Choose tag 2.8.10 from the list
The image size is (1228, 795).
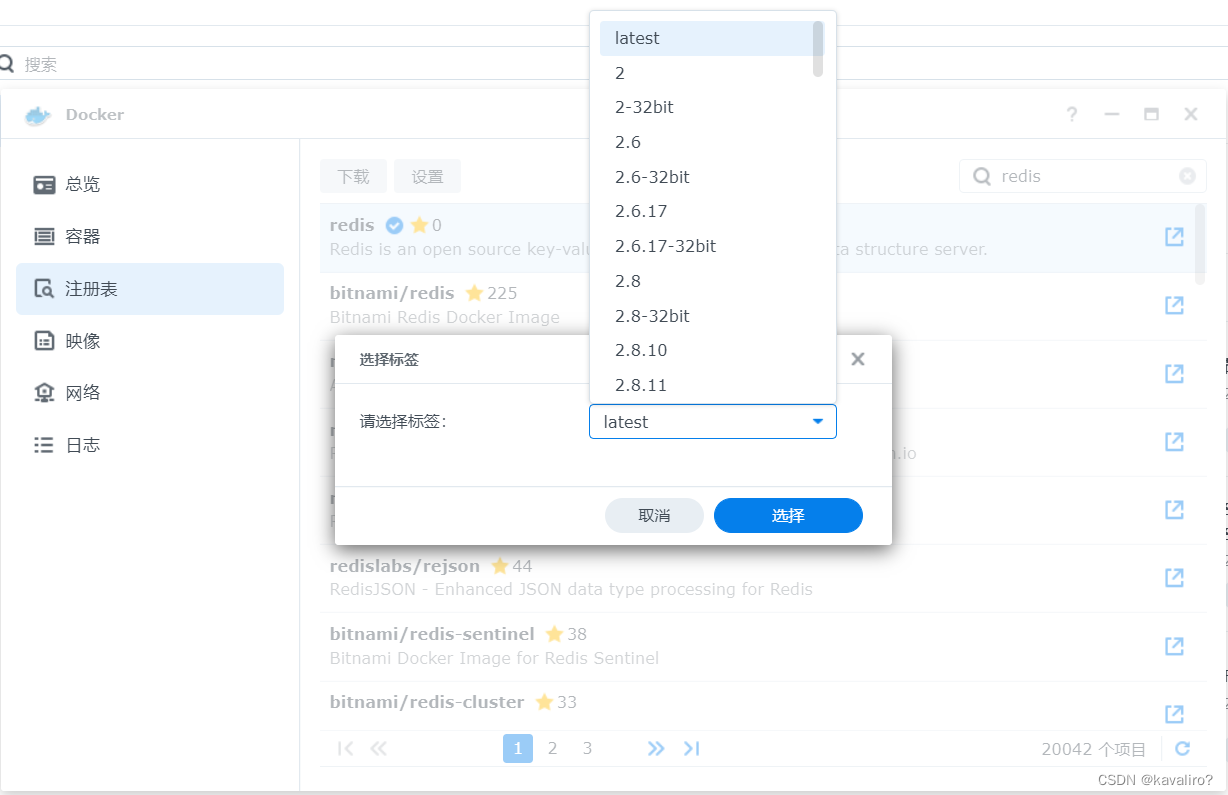(706, 350)
